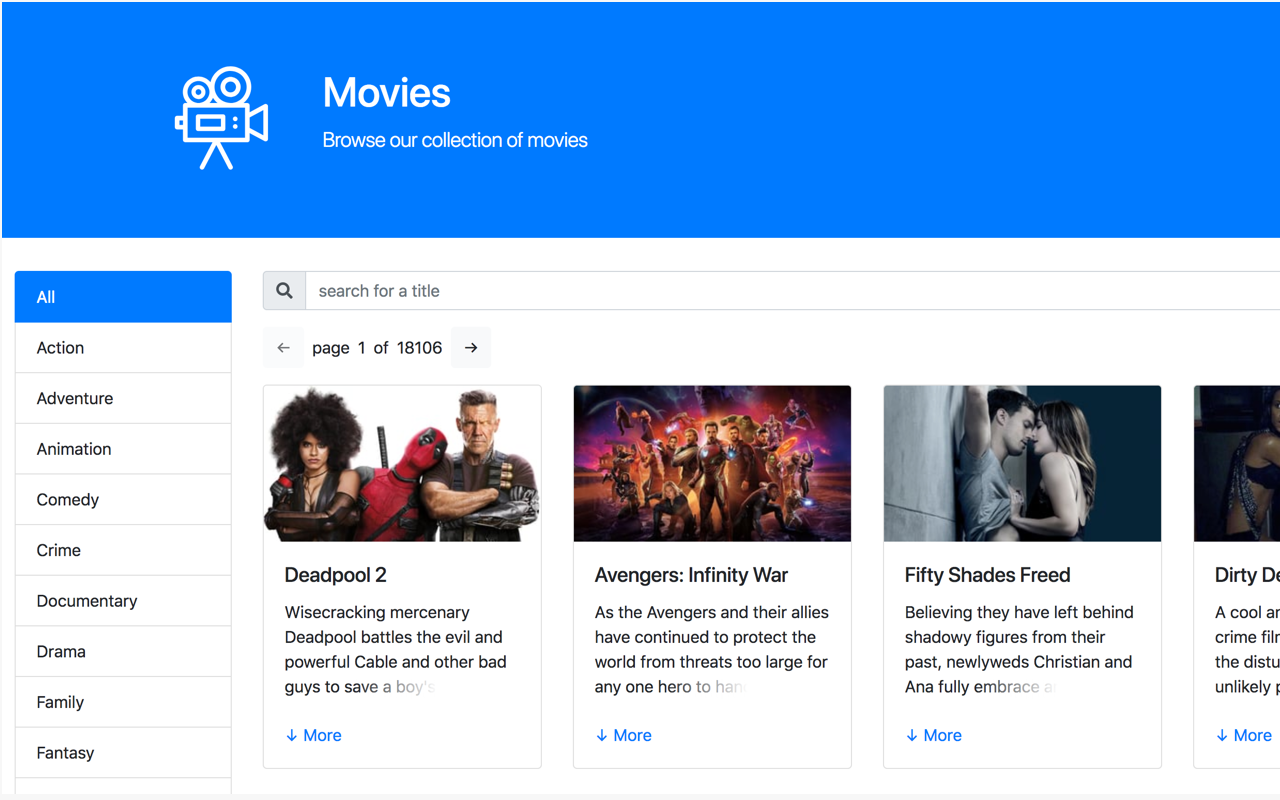Image resolution: width=1280 pixels, height=800 pixels.
Task: Click the movie camera logo icon
Action: [220, 116]
